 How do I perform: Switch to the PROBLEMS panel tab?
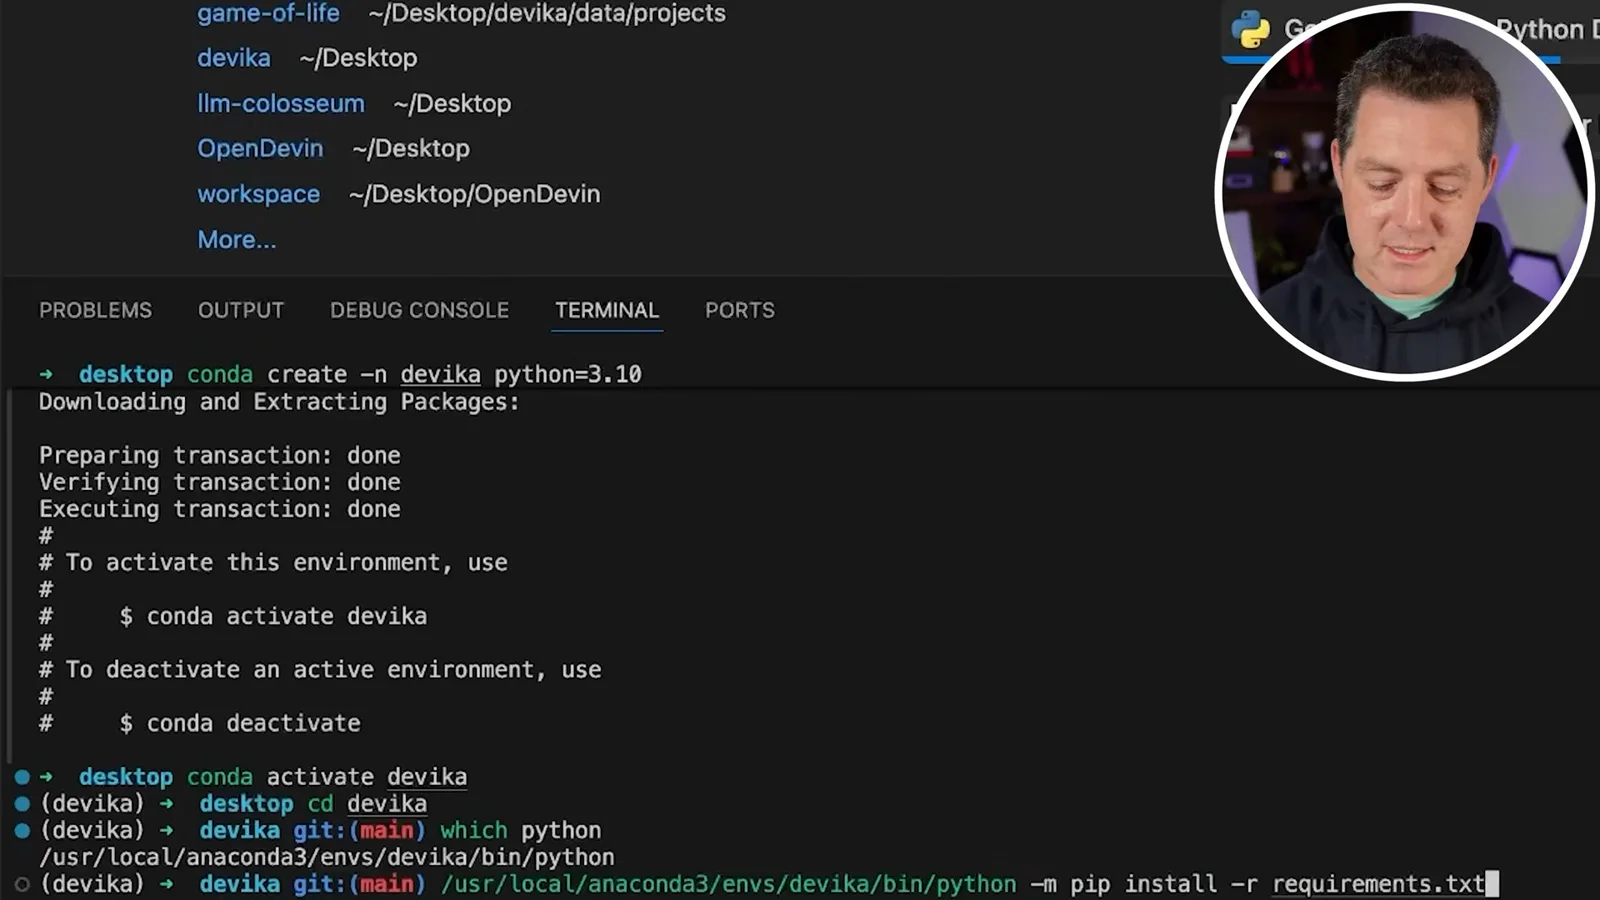pyautogui.click(x=95, y=310)
